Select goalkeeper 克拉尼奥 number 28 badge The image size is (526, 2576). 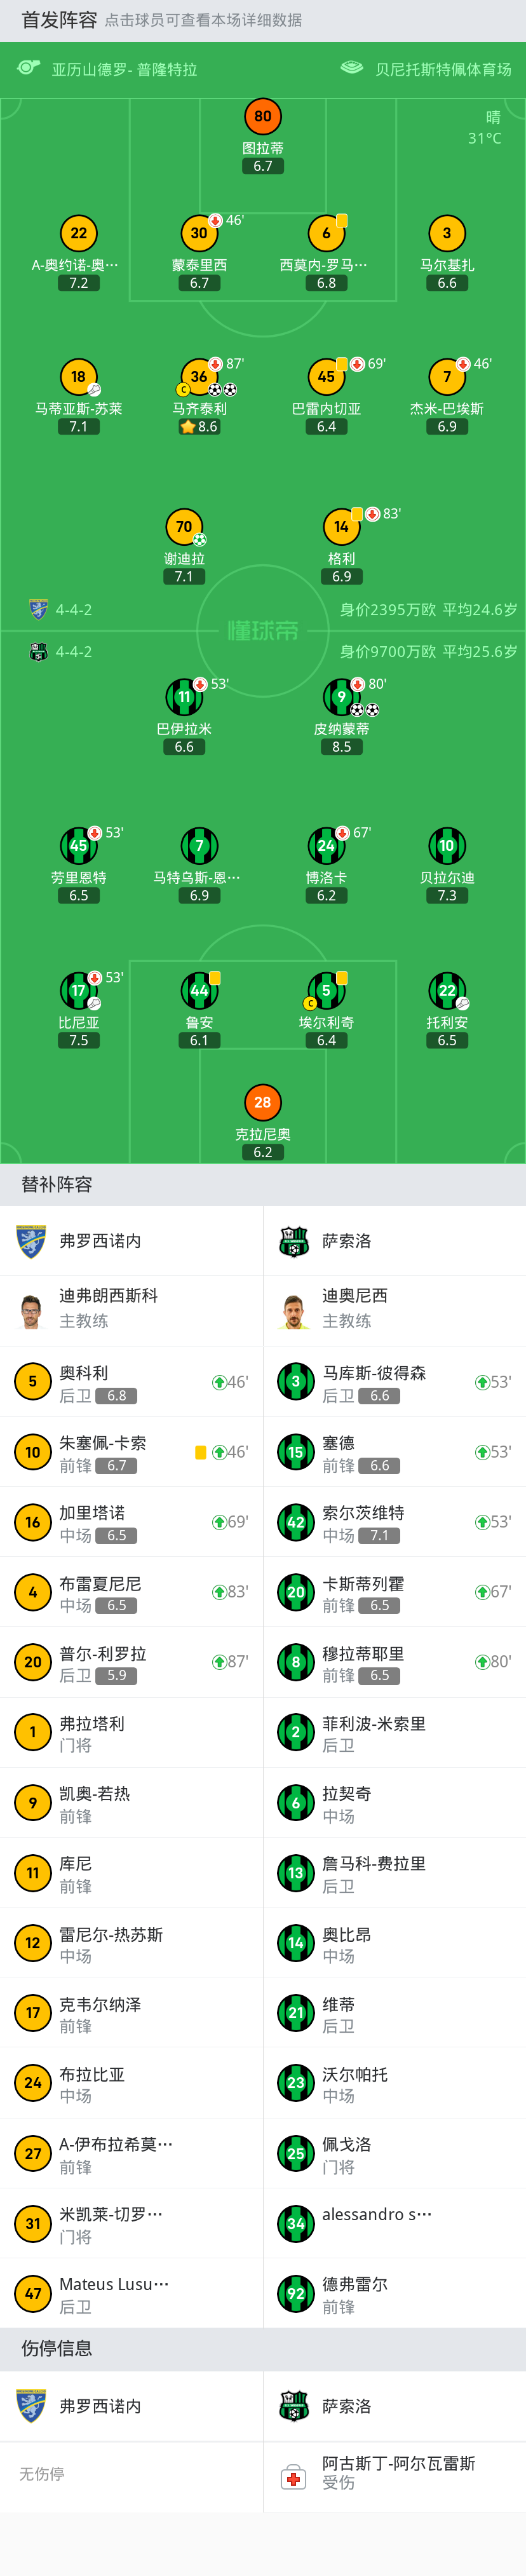[263, 1102]
